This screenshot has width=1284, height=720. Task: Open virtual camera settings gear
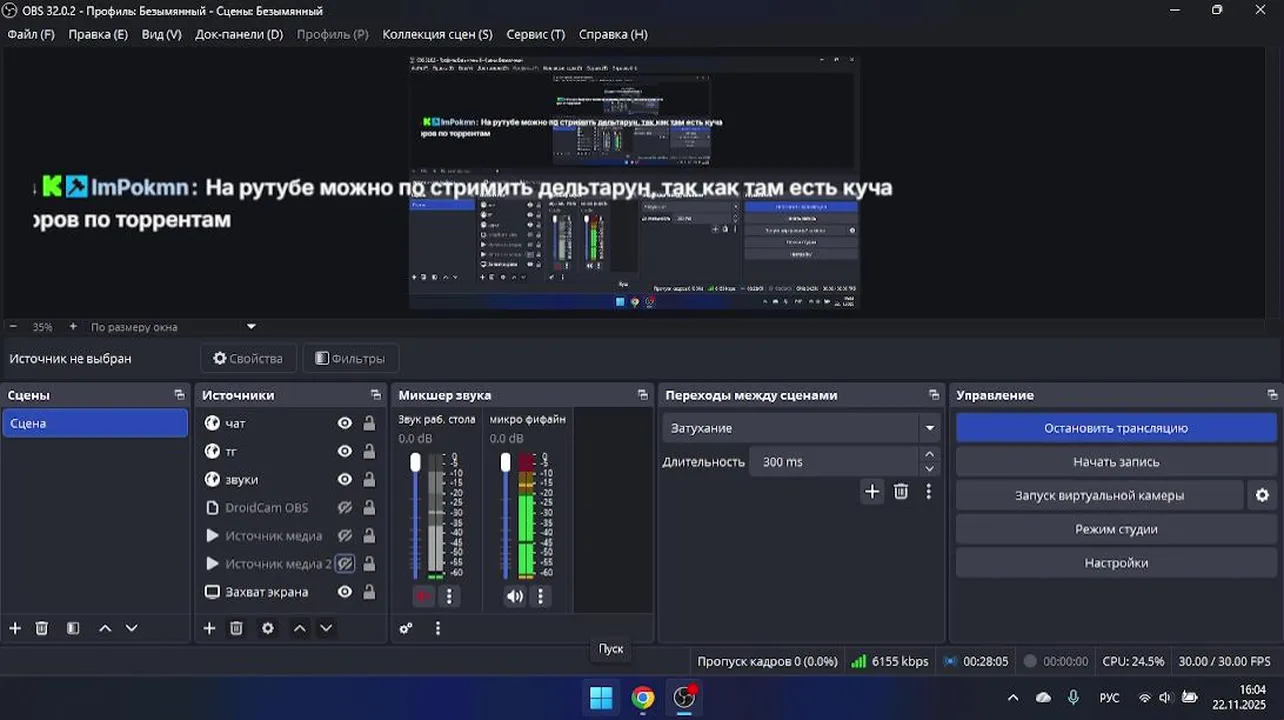(1262, 495)
